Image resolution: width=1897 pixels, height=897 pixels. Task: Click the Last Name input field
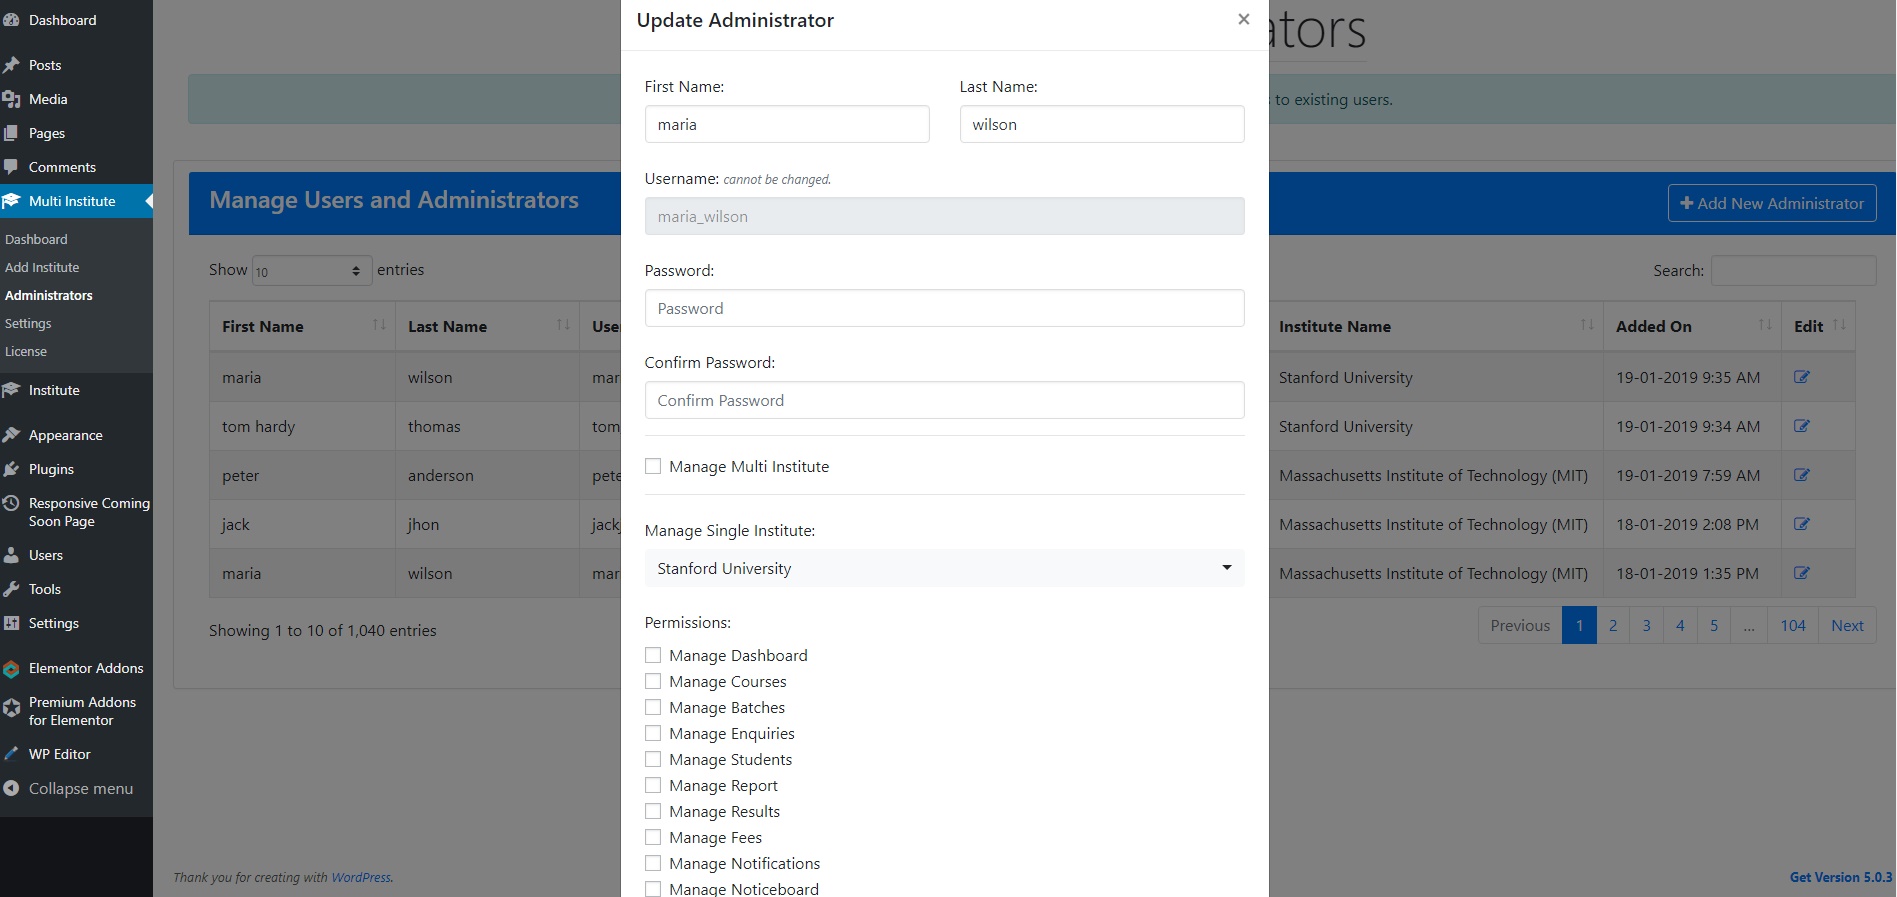tap(1102, 124)
